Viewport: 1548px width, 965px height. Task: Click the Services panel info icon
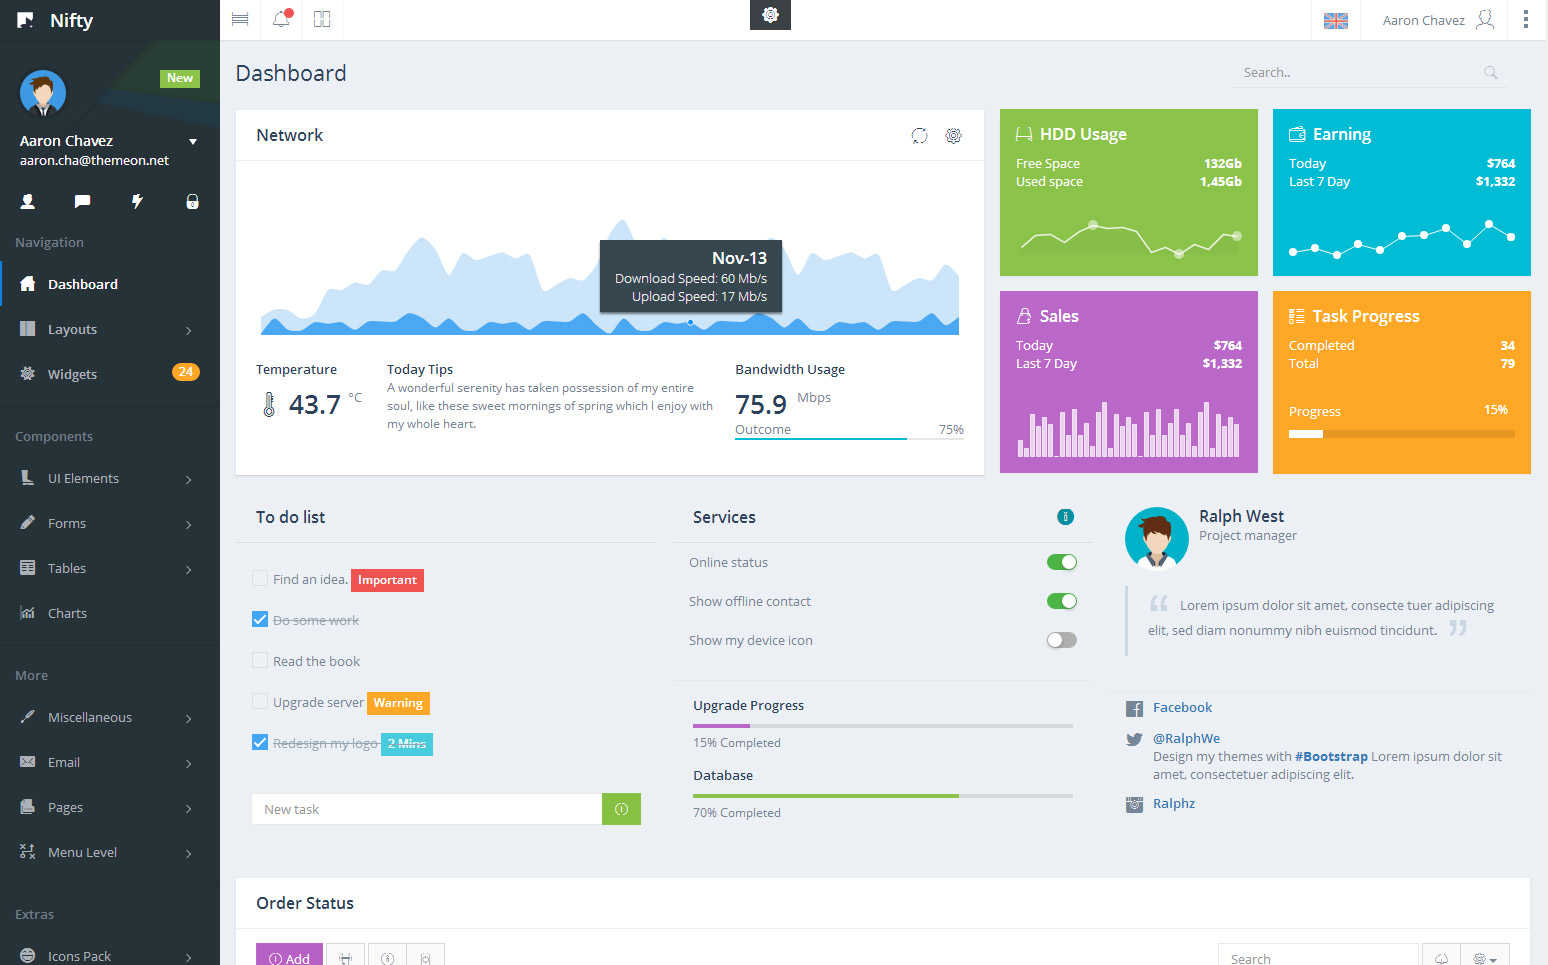point(1065,517)
